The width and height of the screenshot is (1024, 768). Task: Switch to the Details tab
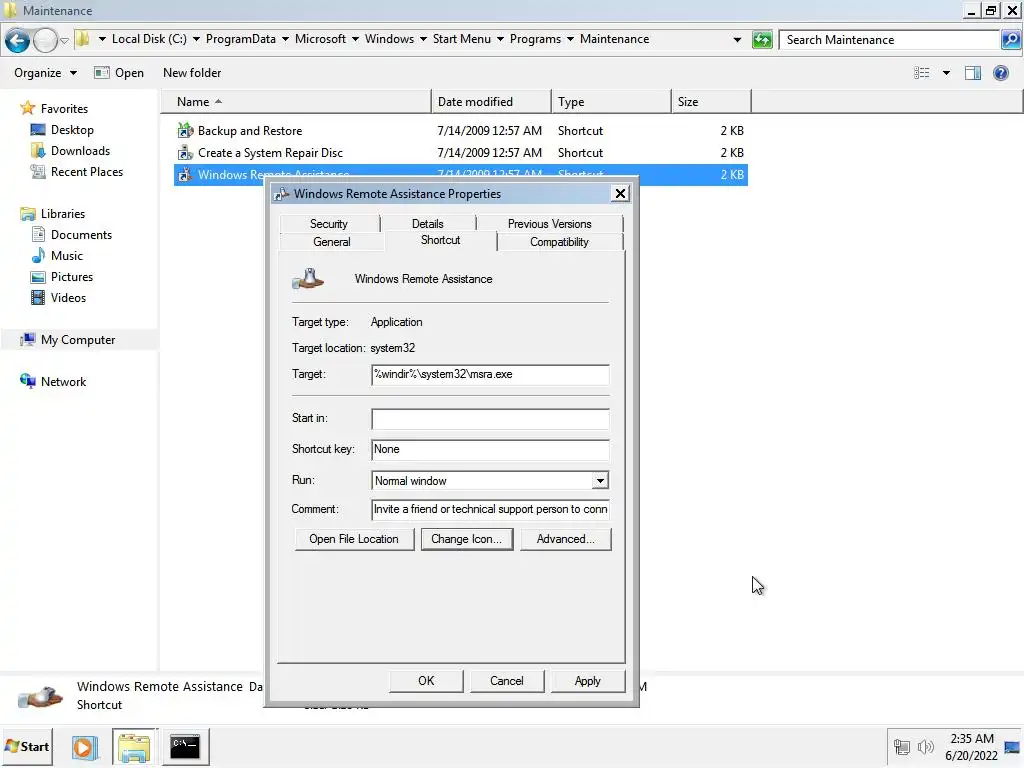[428, 223]
